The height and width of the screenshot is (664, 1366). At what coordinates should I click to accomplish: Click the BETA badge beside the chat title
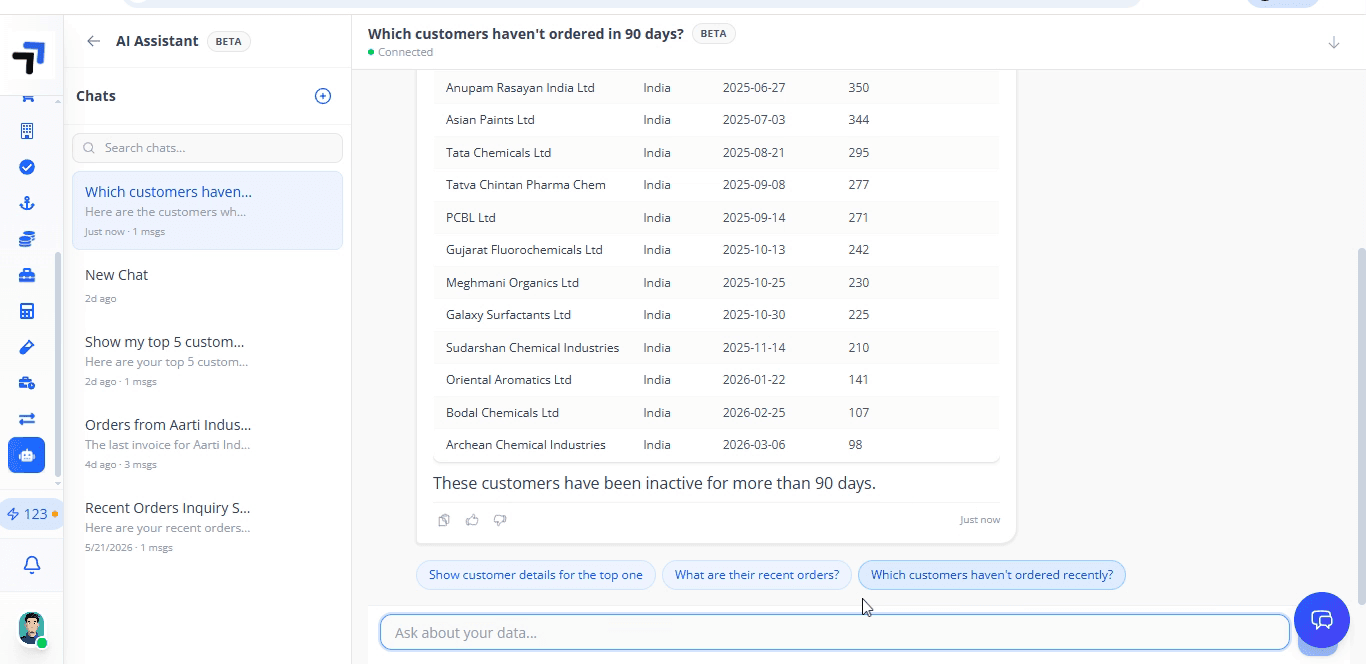click(x=714, y=33)
